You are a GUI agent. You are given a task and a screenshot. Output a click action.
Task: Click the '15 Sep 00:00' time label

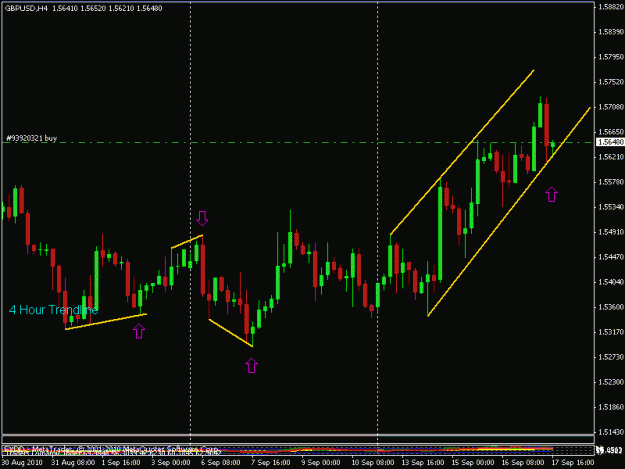click(473, 463)
